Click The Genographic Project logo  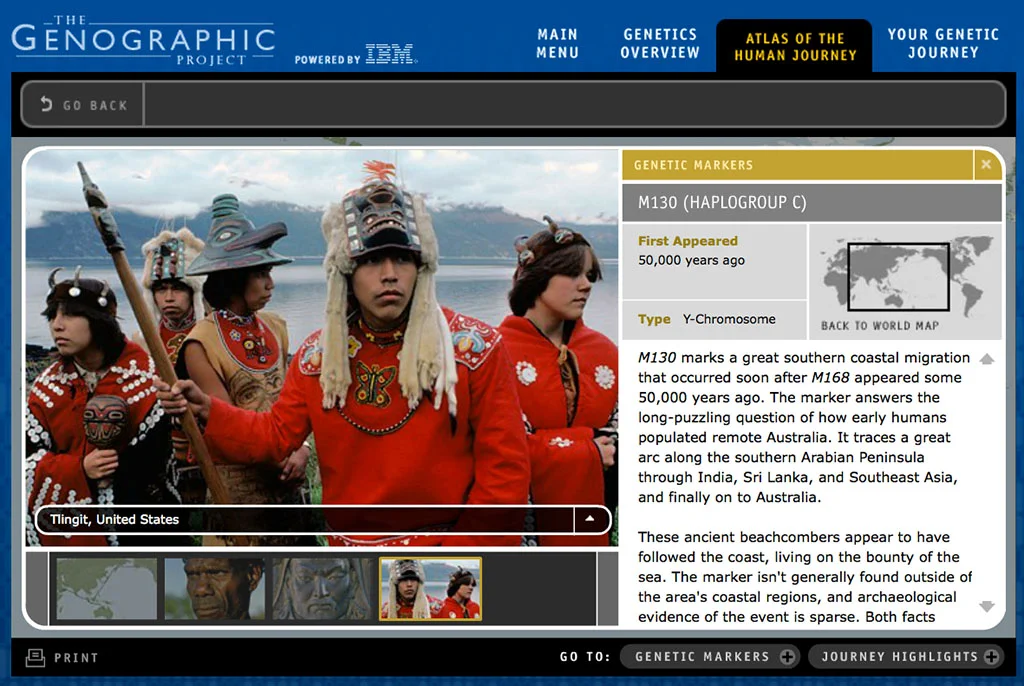coord(143,41)
